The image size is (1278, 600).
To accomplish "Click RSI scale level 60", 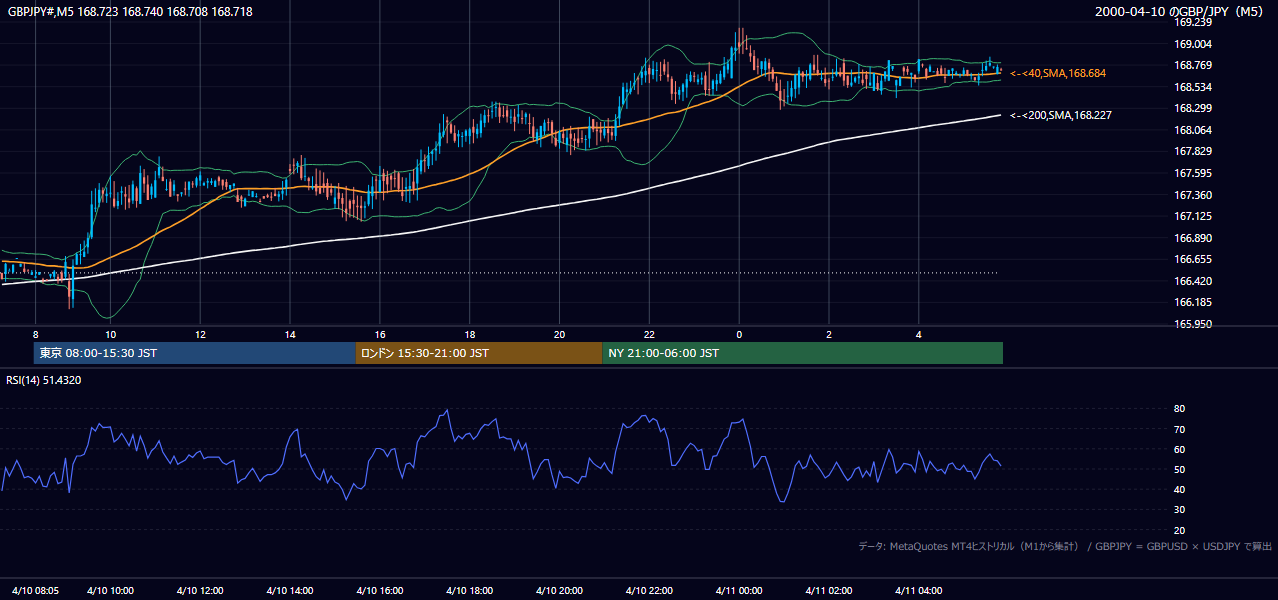I will point(1179,449).
